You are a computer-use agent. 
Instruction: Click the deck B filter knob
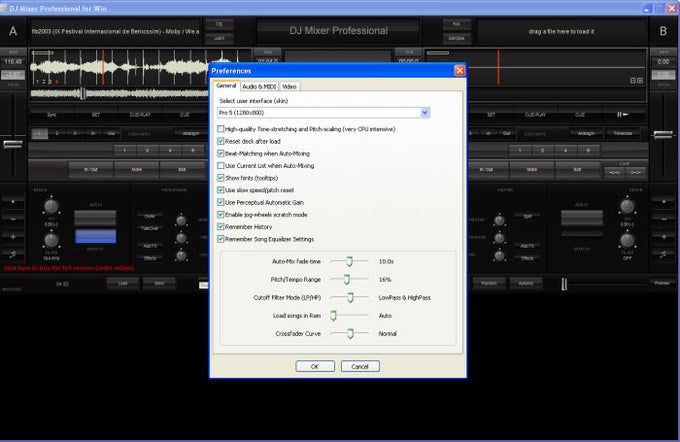click(627, 240)
